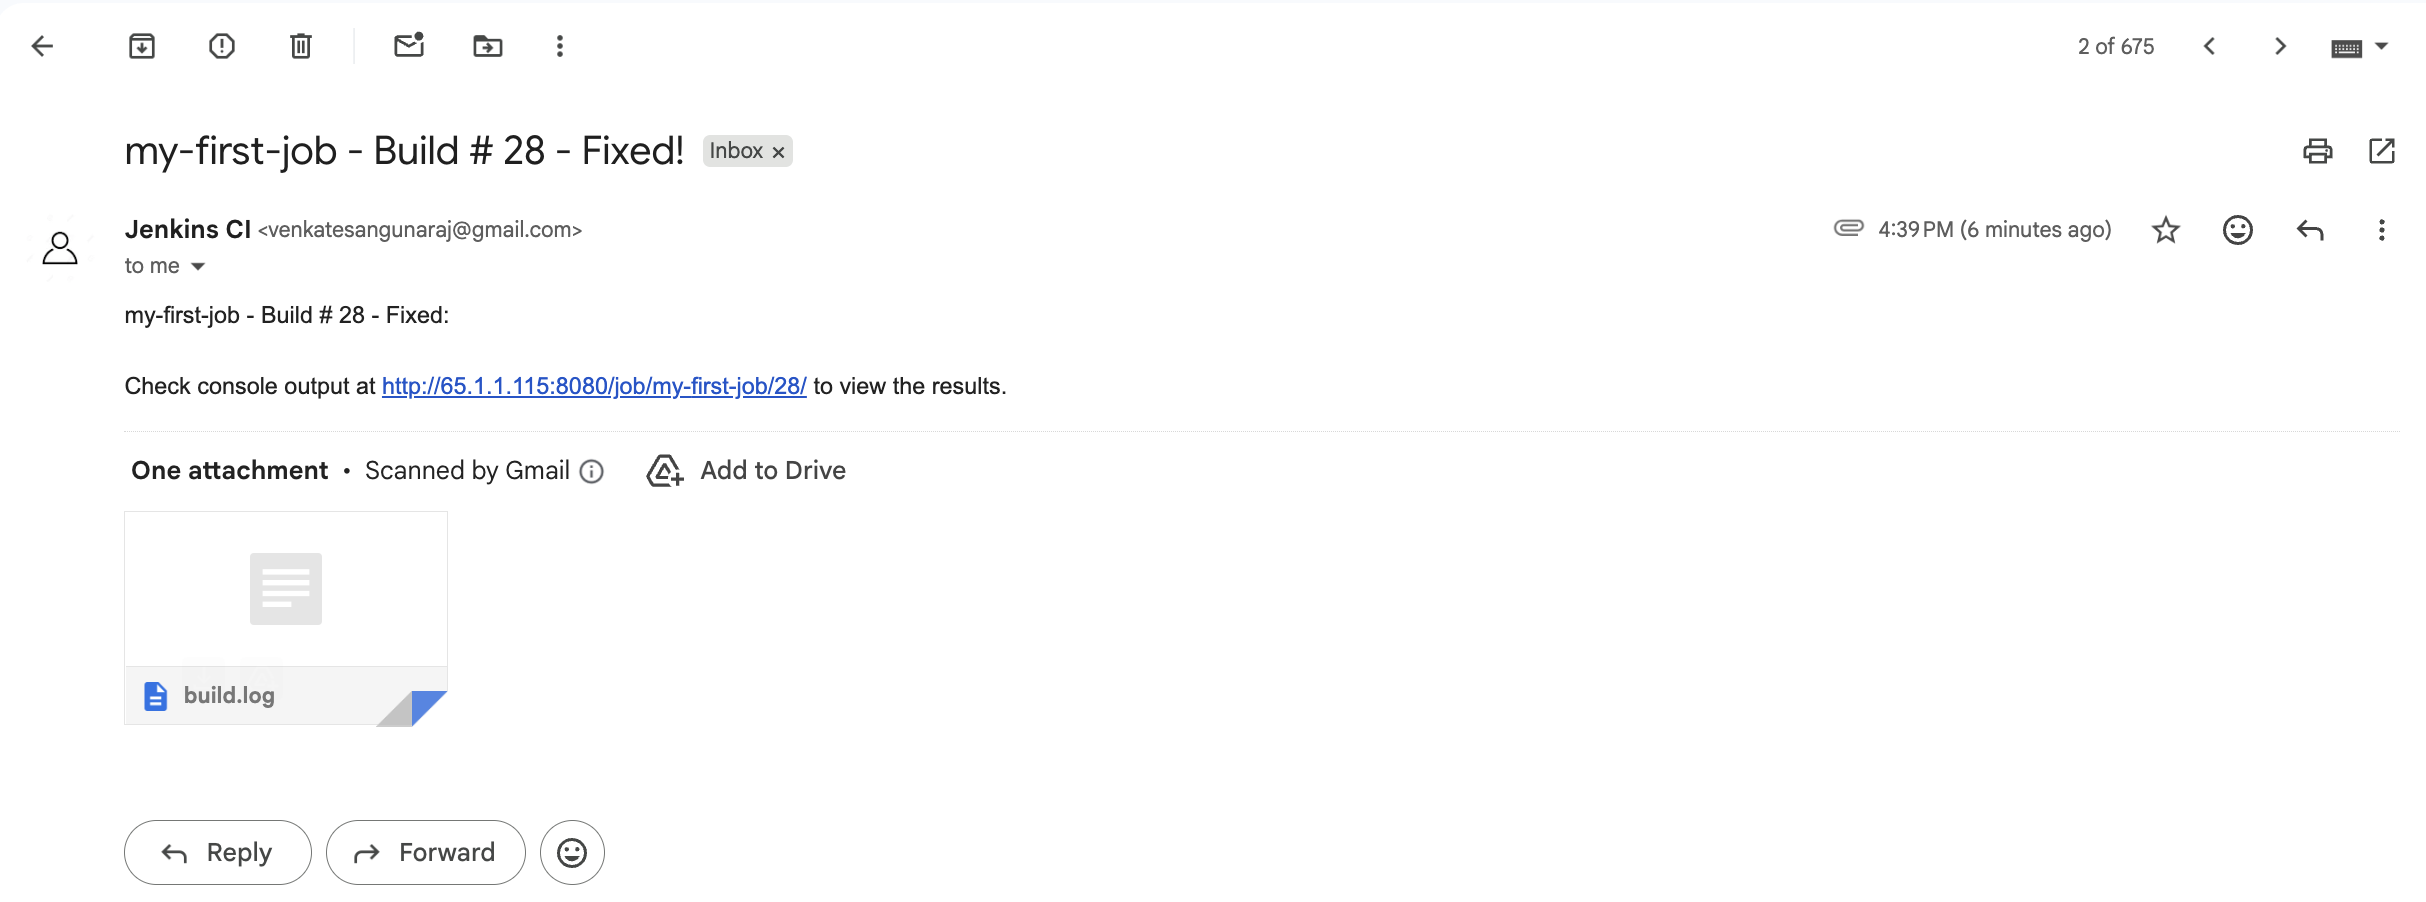Click the email subject heading
Viewport: 2426px width, 902px height.
tap(404, 151)
